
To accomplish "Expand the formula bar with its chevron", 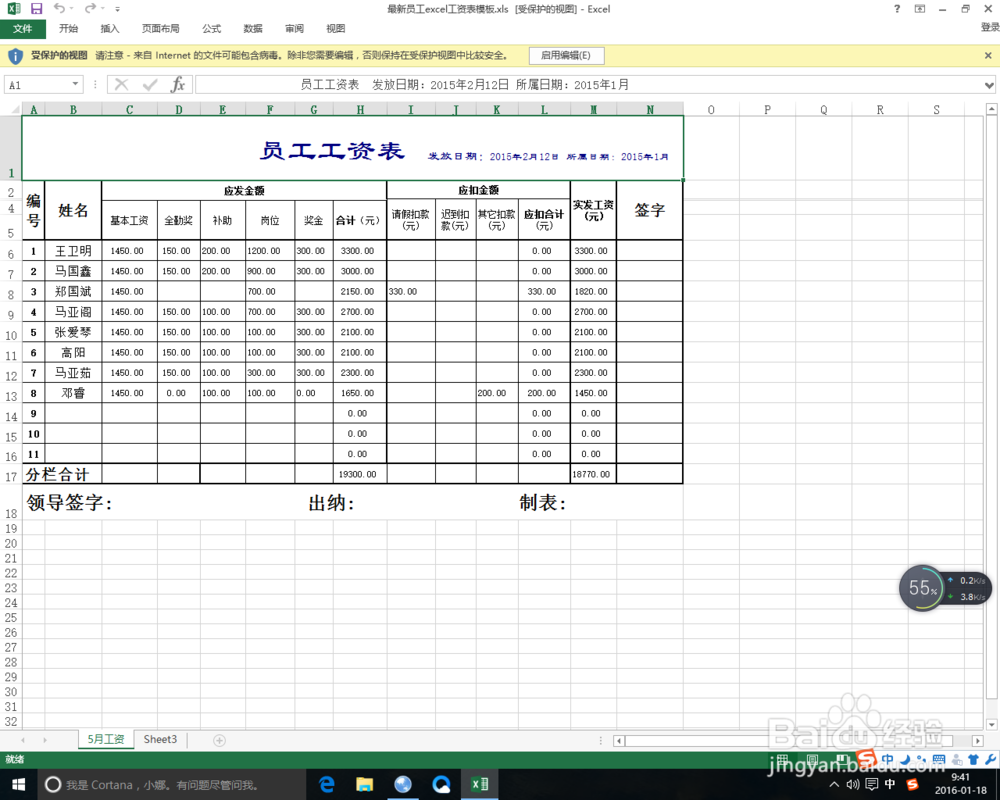I will 991,85.
